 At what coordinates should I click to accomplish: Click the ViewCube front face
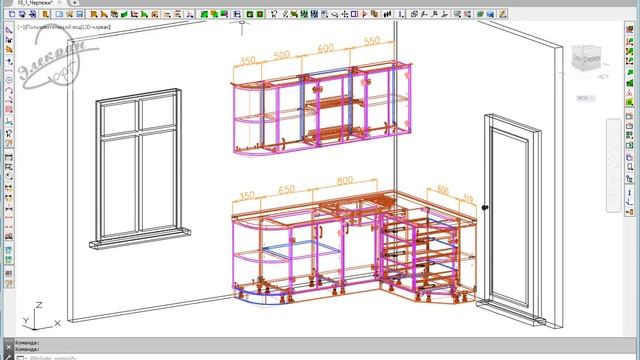click(x=591, y=60)
